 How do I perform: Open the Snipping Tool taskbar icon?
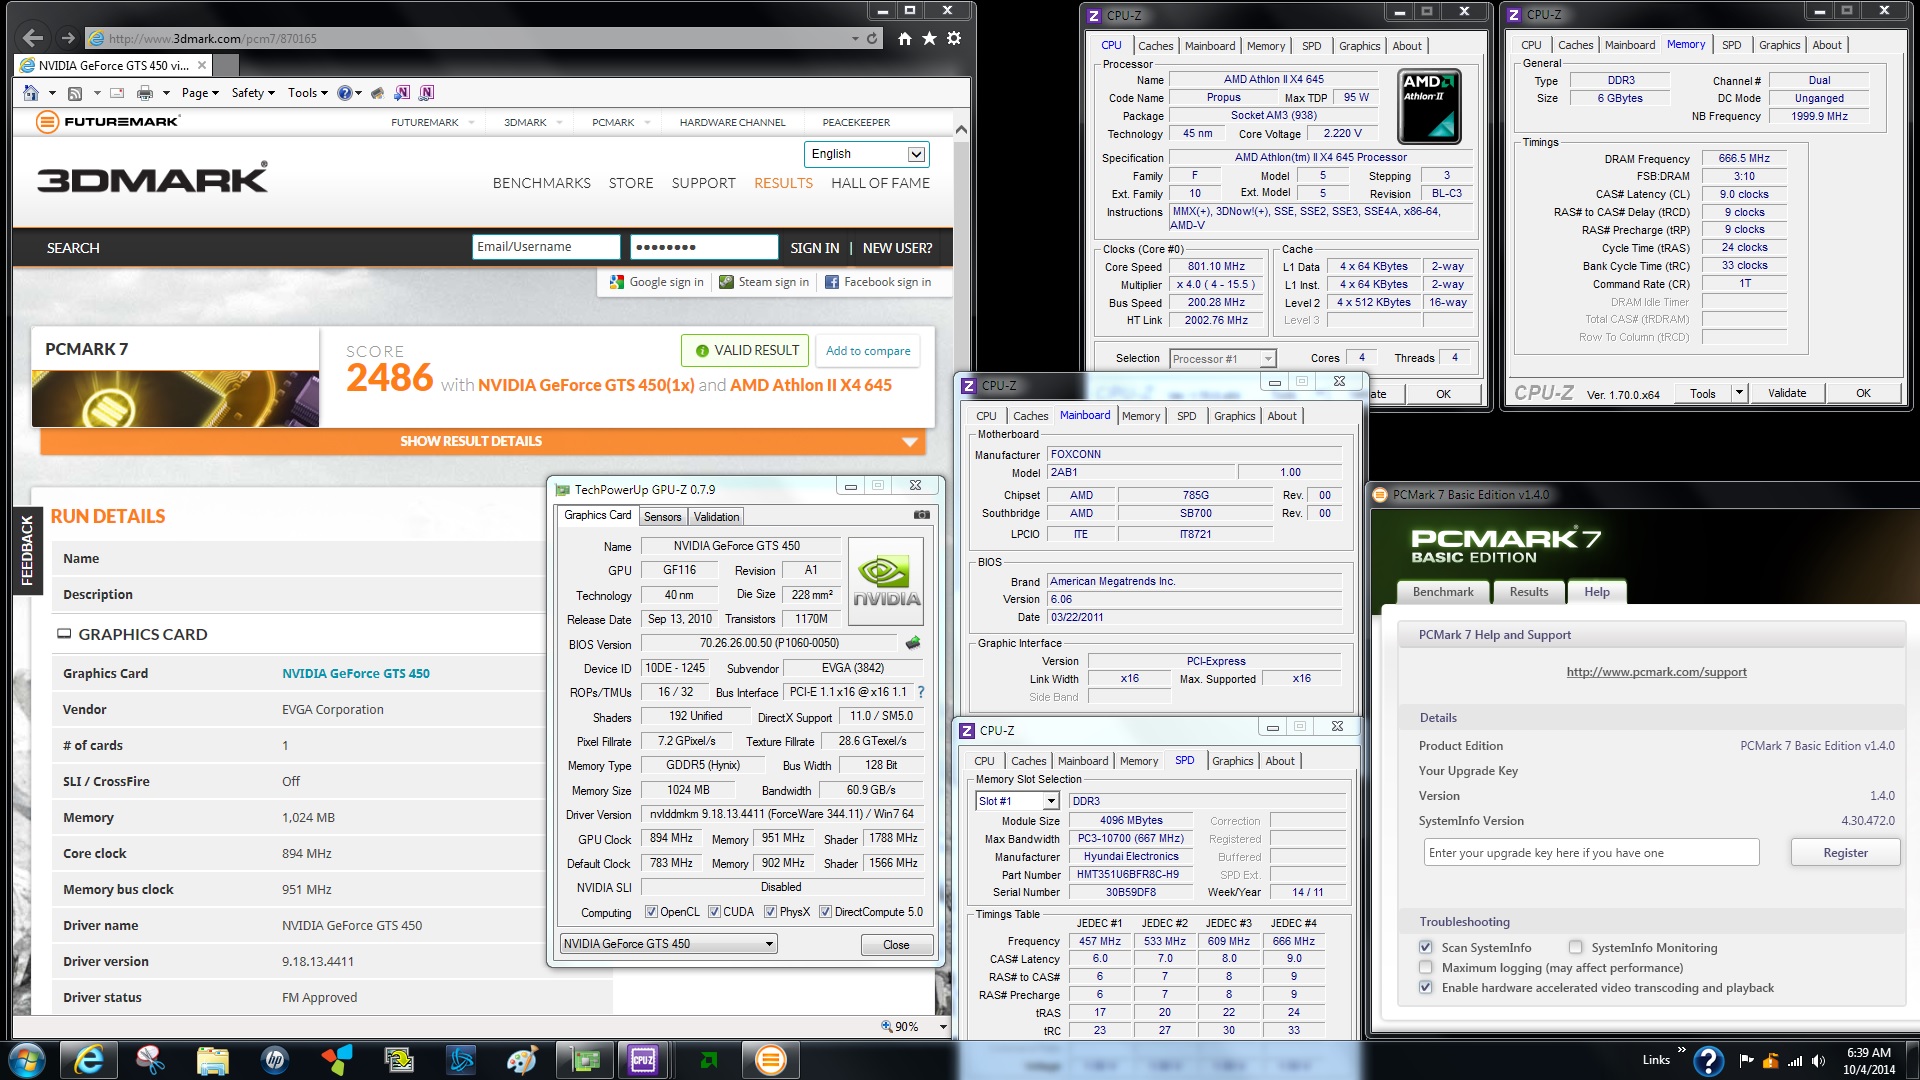click(x=150, y=1060)
